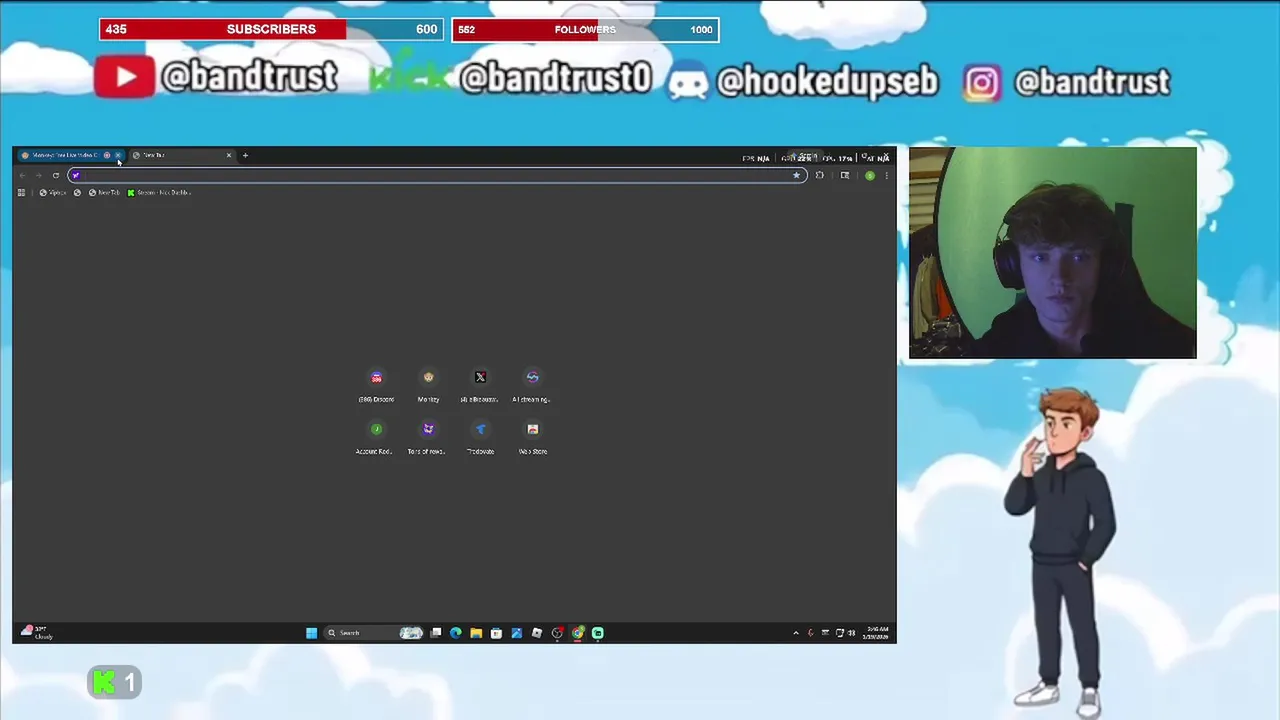Open the Chrome icon on the taskbar

tap(578, 632)
